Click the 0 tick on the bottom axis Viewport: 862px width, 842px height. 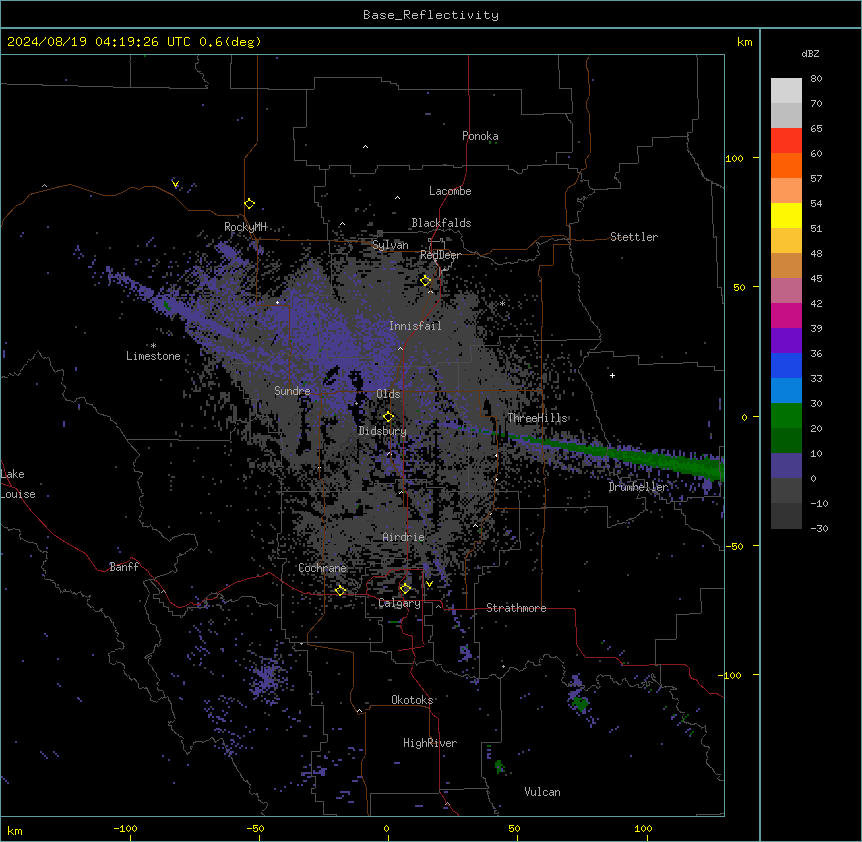pos(386,829)
